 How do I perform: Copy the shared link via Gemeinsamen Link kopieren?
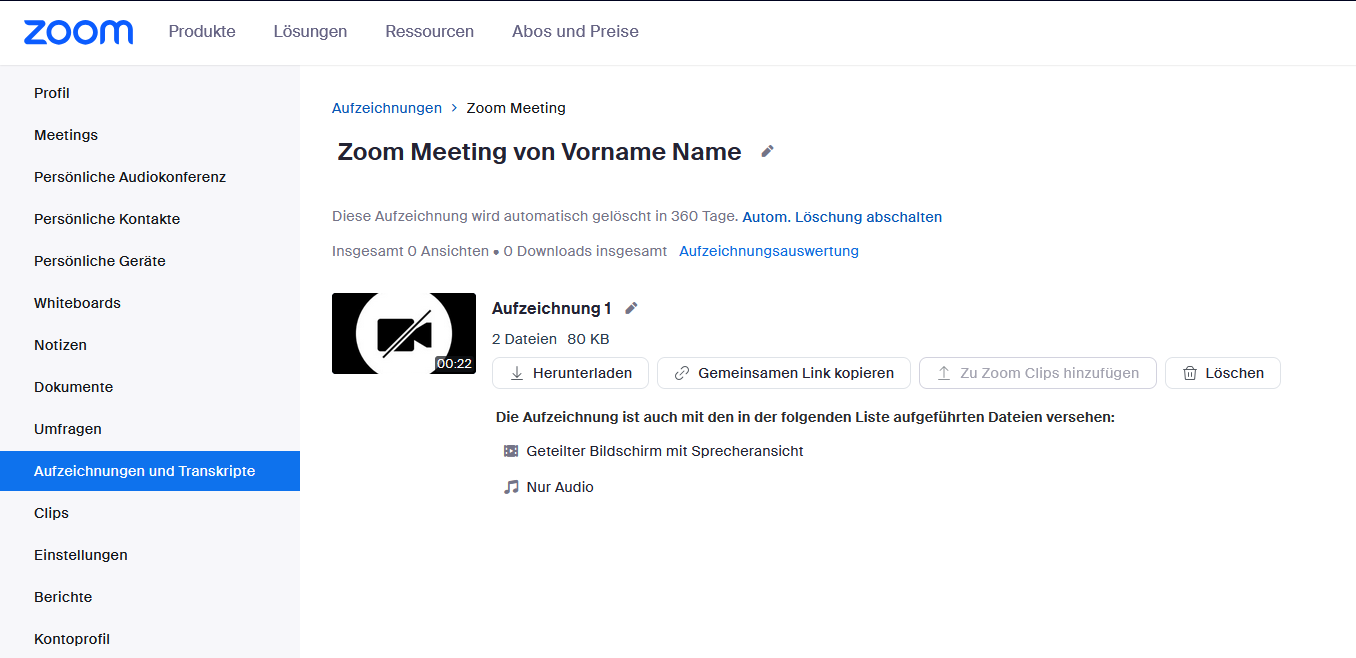coord(783,373)
